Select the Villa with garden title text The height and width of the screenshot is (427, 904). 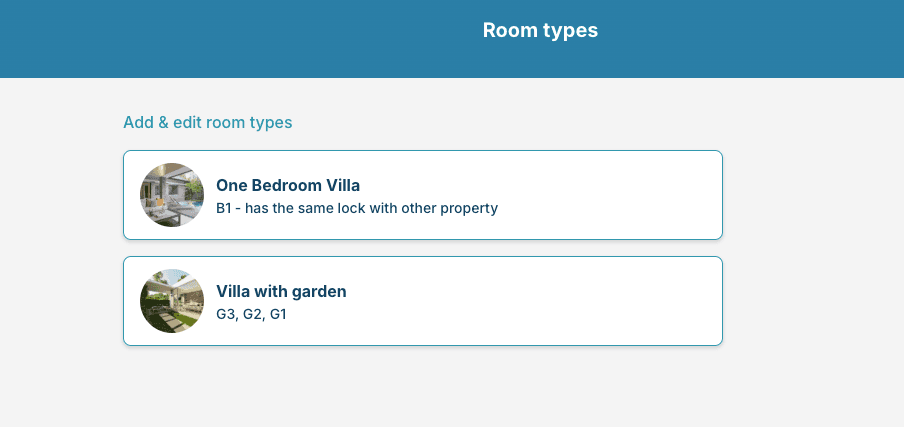(281, 291)
